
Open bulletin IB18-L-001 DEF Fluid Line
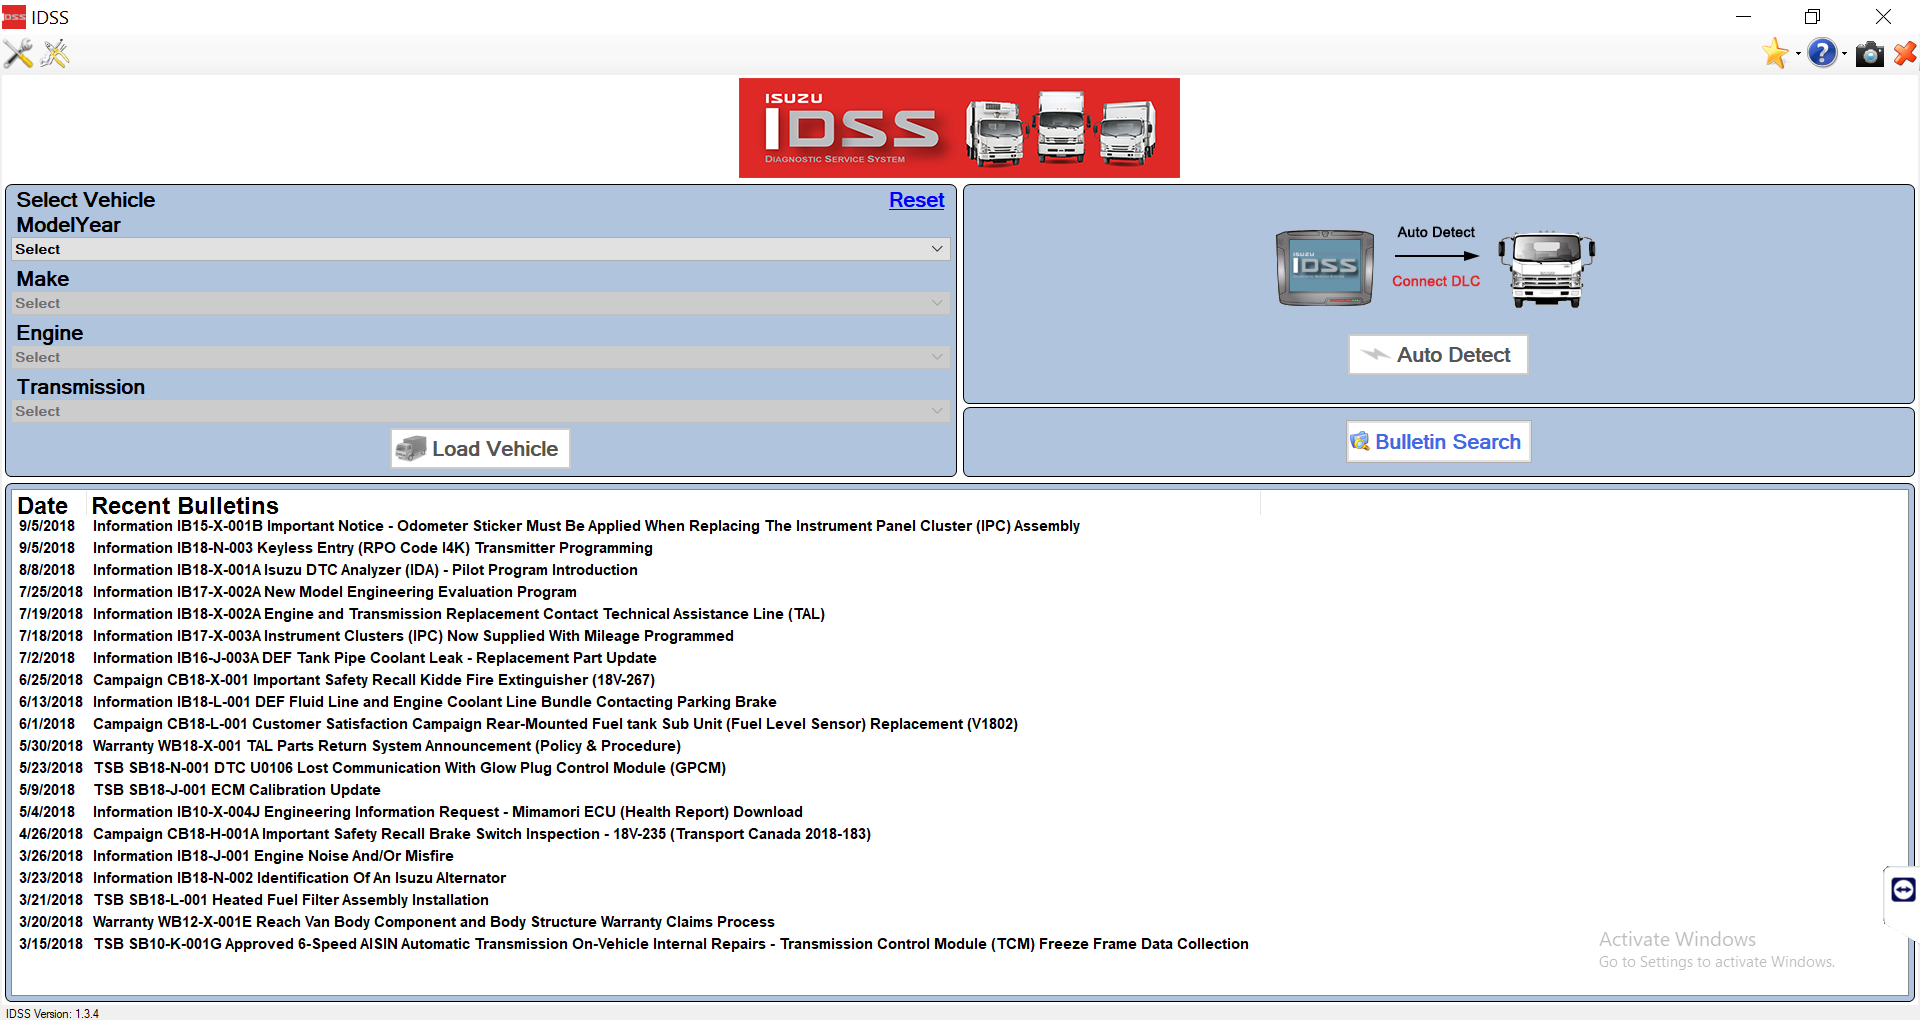pyautogui.click(x=435, y=702)
